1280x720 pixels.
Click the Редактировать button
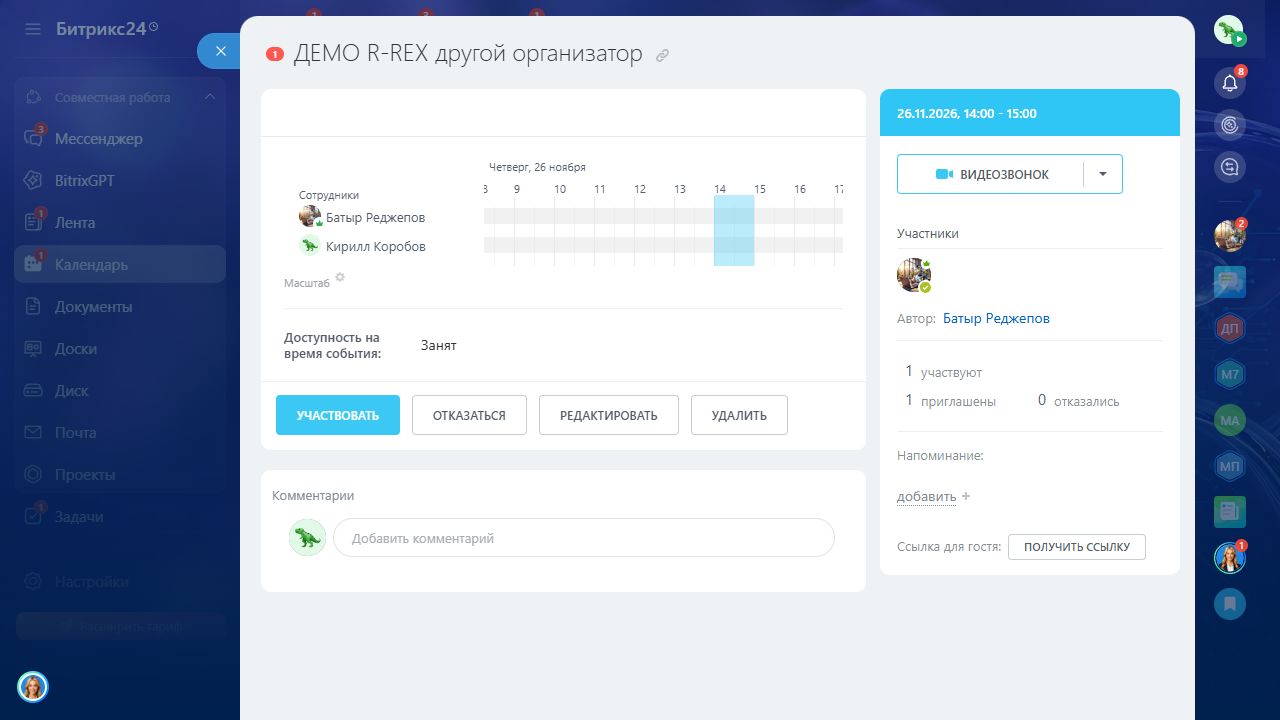coord(609,415)
